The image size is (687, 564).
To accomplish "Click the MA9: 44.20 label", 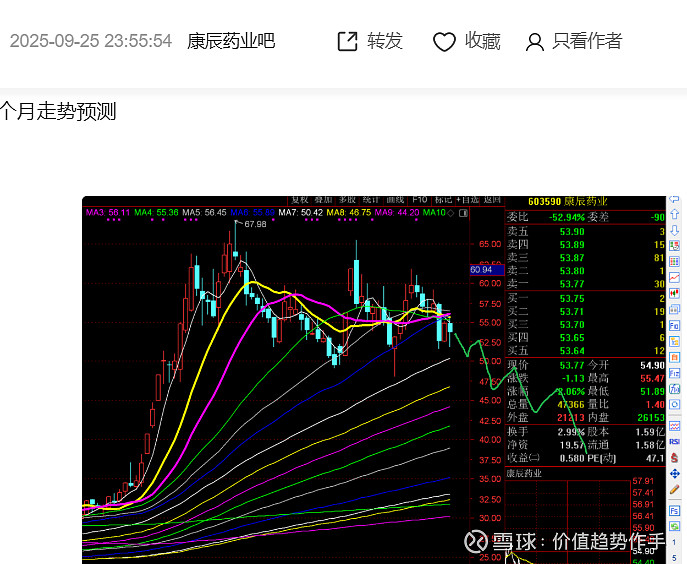I will [x=397, y=213].
